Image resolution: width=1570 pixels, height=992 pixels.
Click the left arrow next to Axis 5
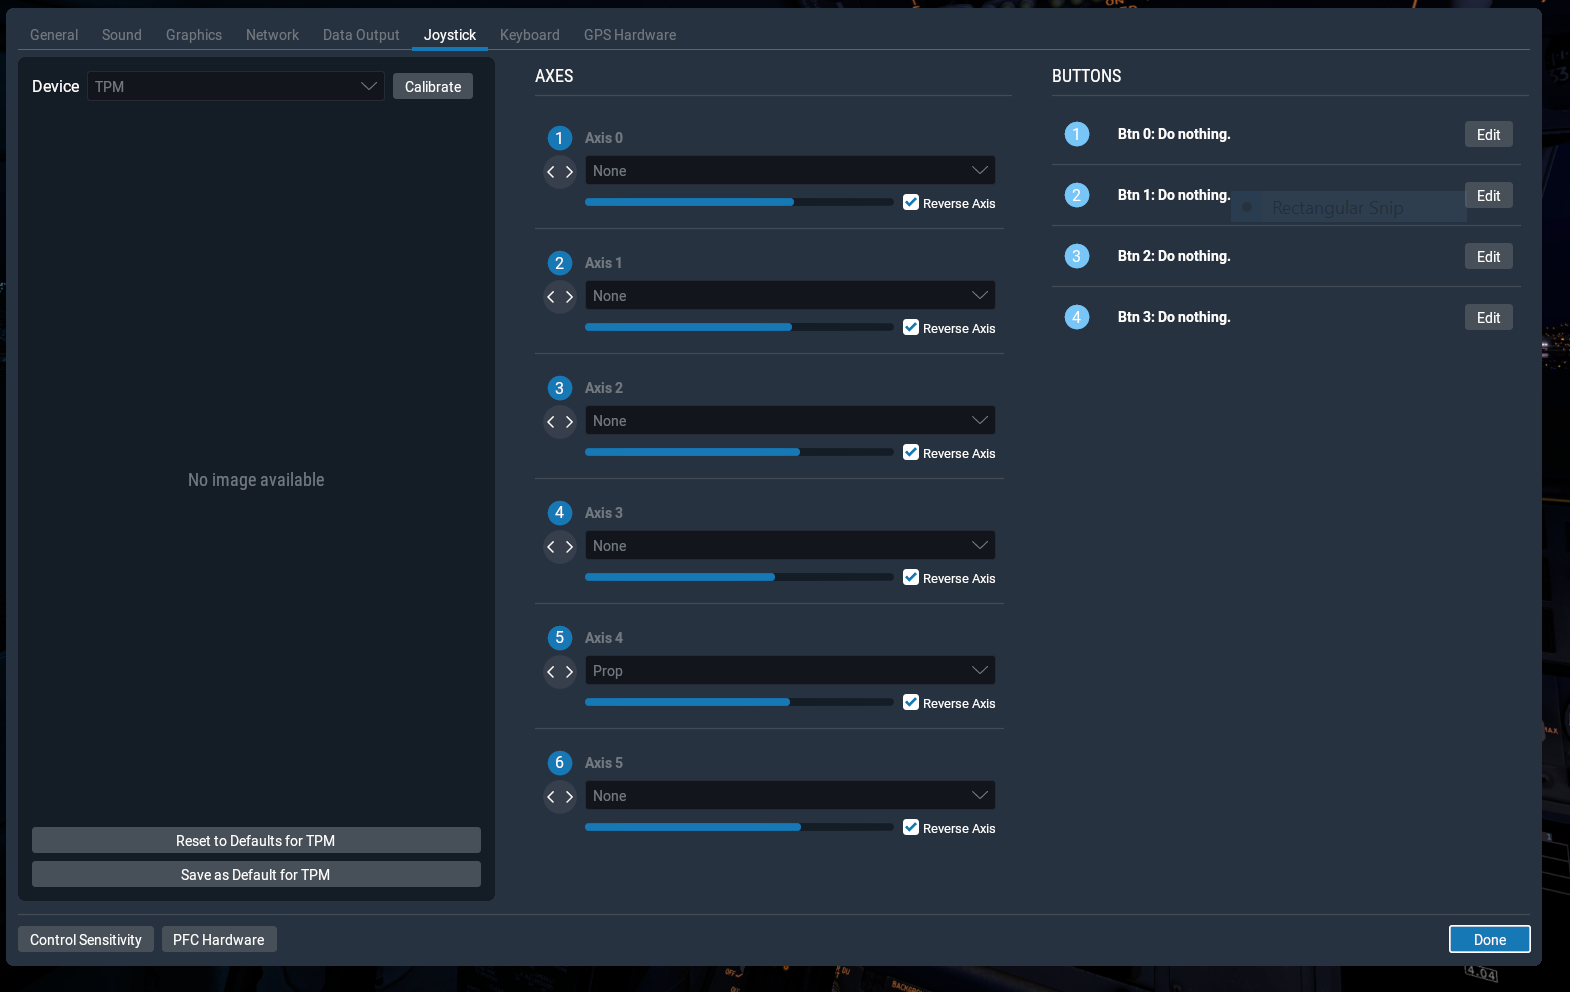coord(551,797)
